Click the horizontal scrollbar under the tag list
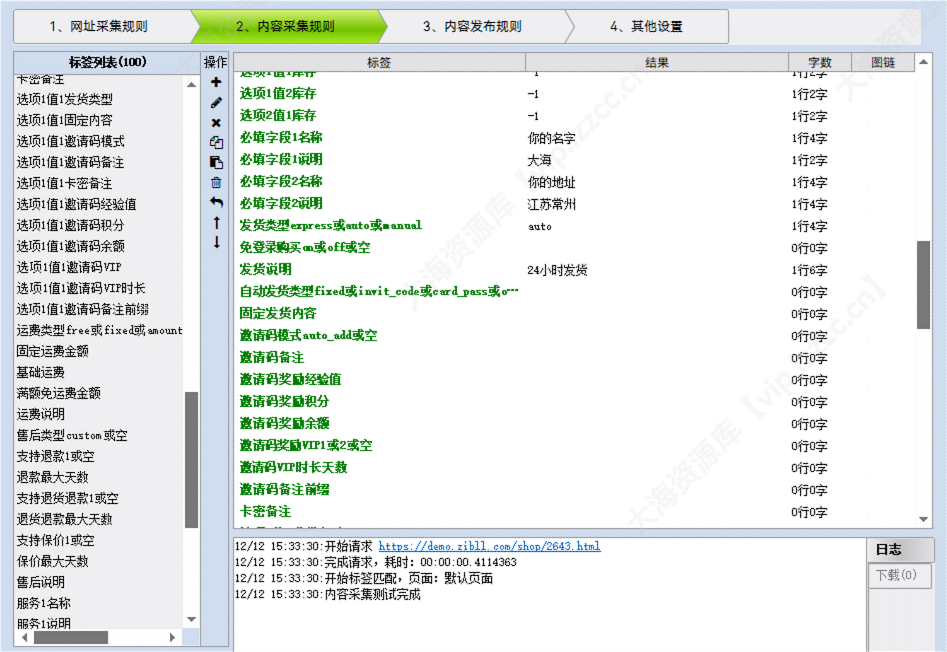947x652 pixels. [x=70, y=637]
